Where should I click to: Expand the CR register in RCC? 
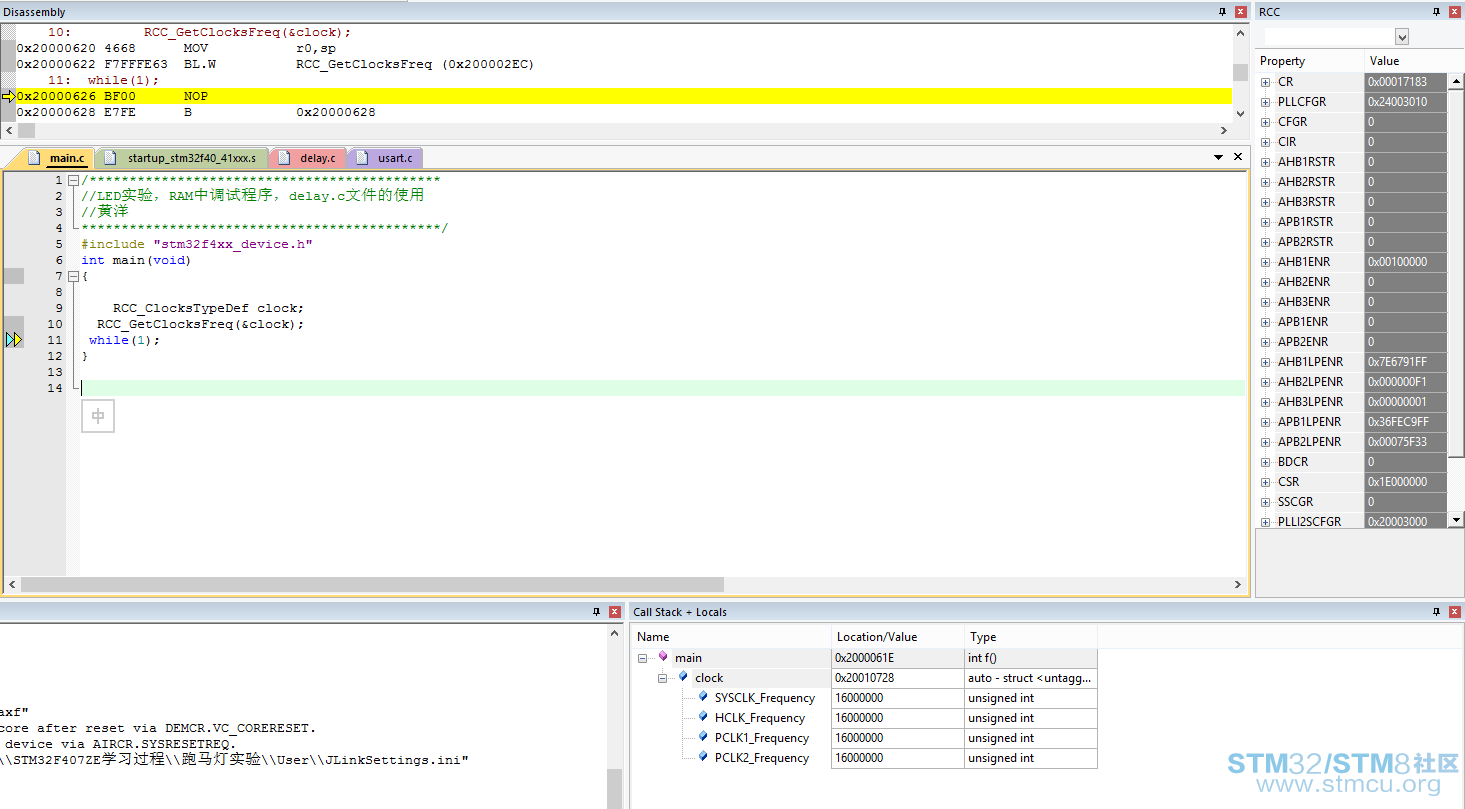pyautogui.click(x=1265, y=82)
